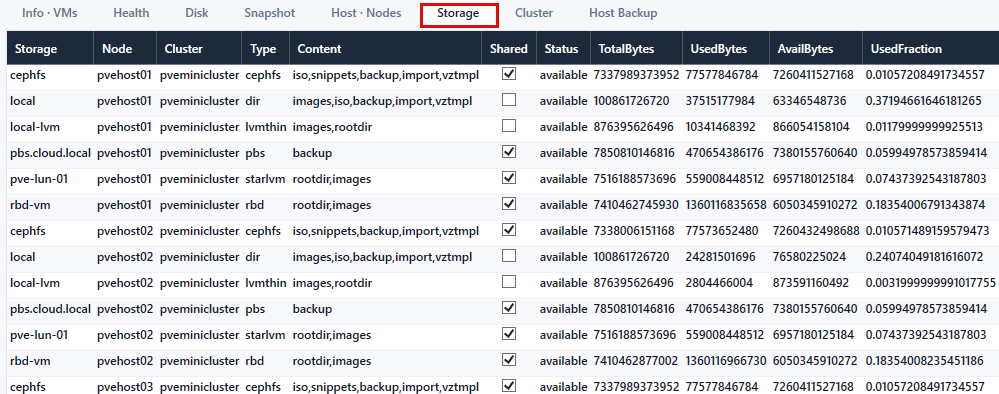This screenshot has width=999, height=394.
Task: Open the Health tab
Action: coord(131,13)
